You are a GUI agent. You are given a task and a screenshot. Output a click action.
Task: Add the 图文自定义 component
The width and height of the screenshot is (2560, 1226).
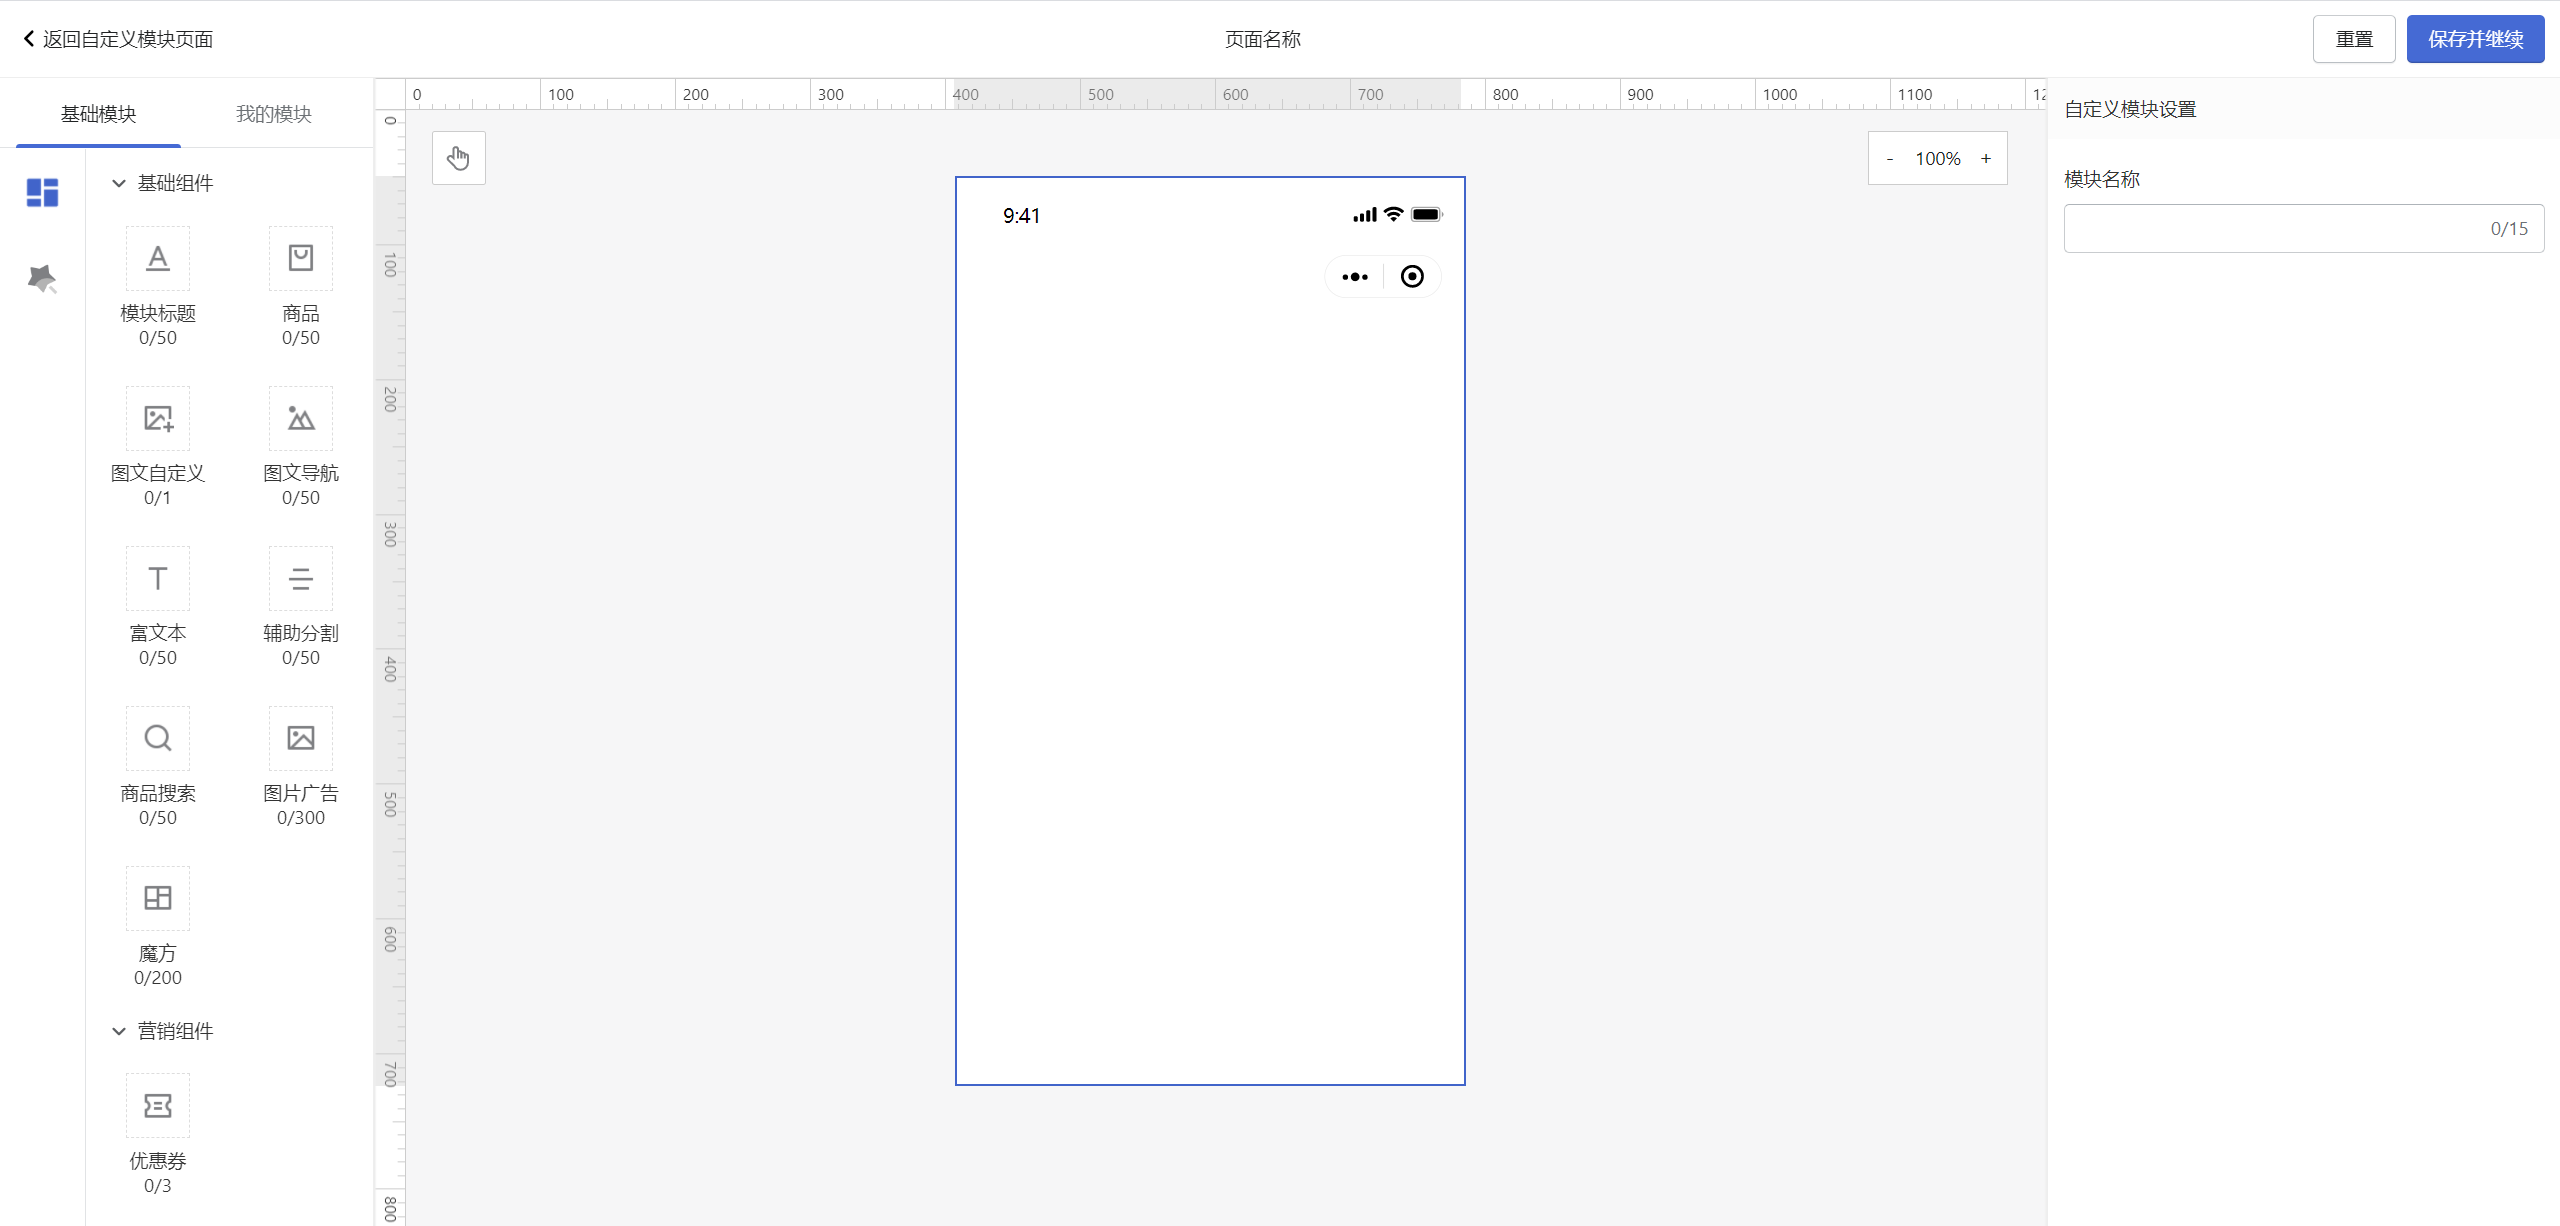tap(158, 419)
